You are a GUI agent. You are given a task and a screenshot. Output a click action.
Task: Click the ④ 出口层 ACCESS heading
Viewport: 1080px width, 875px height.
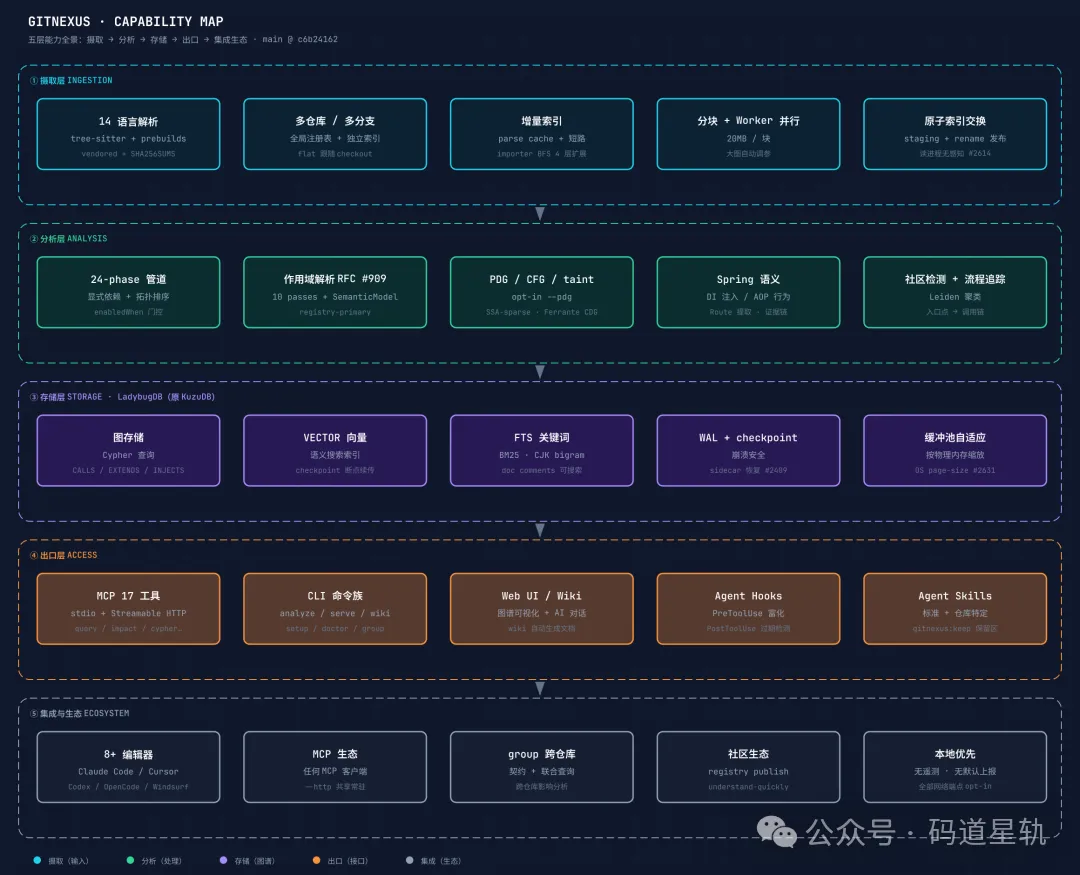[x=63, y=555]
